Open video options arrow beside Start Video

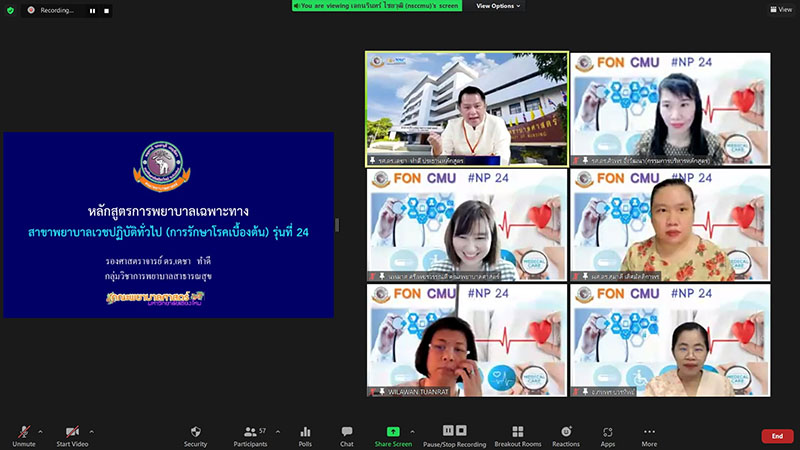pos(91,432)
